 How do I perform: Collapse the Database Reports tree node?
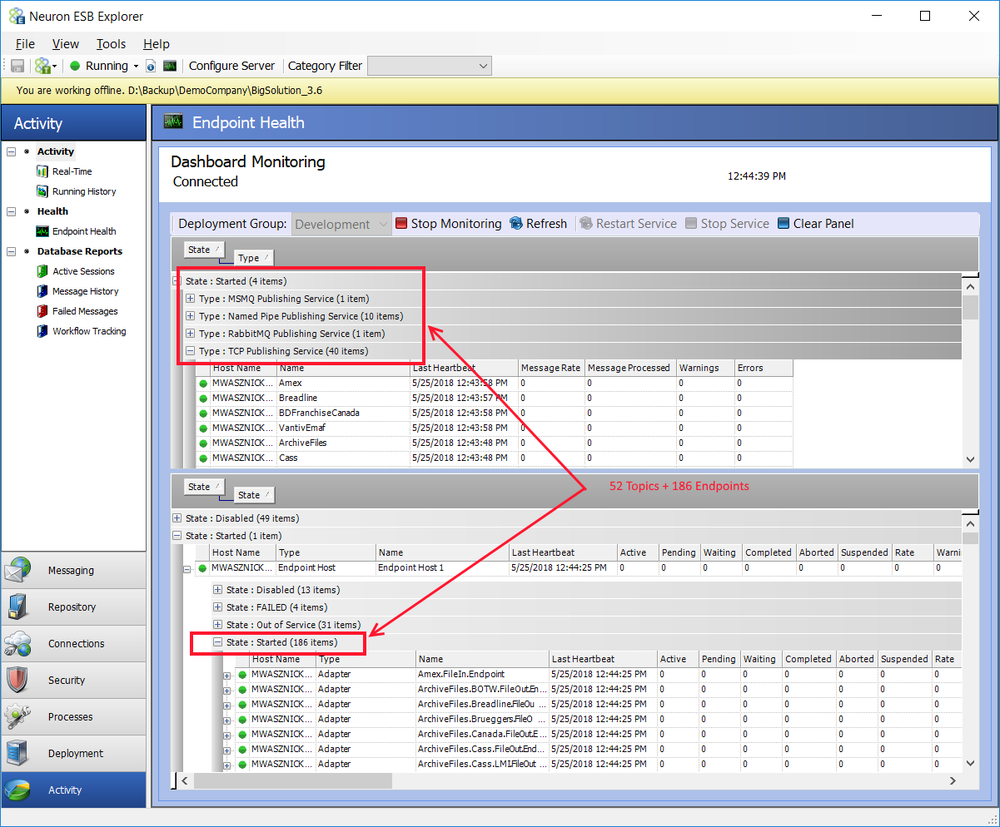point(11,251)
